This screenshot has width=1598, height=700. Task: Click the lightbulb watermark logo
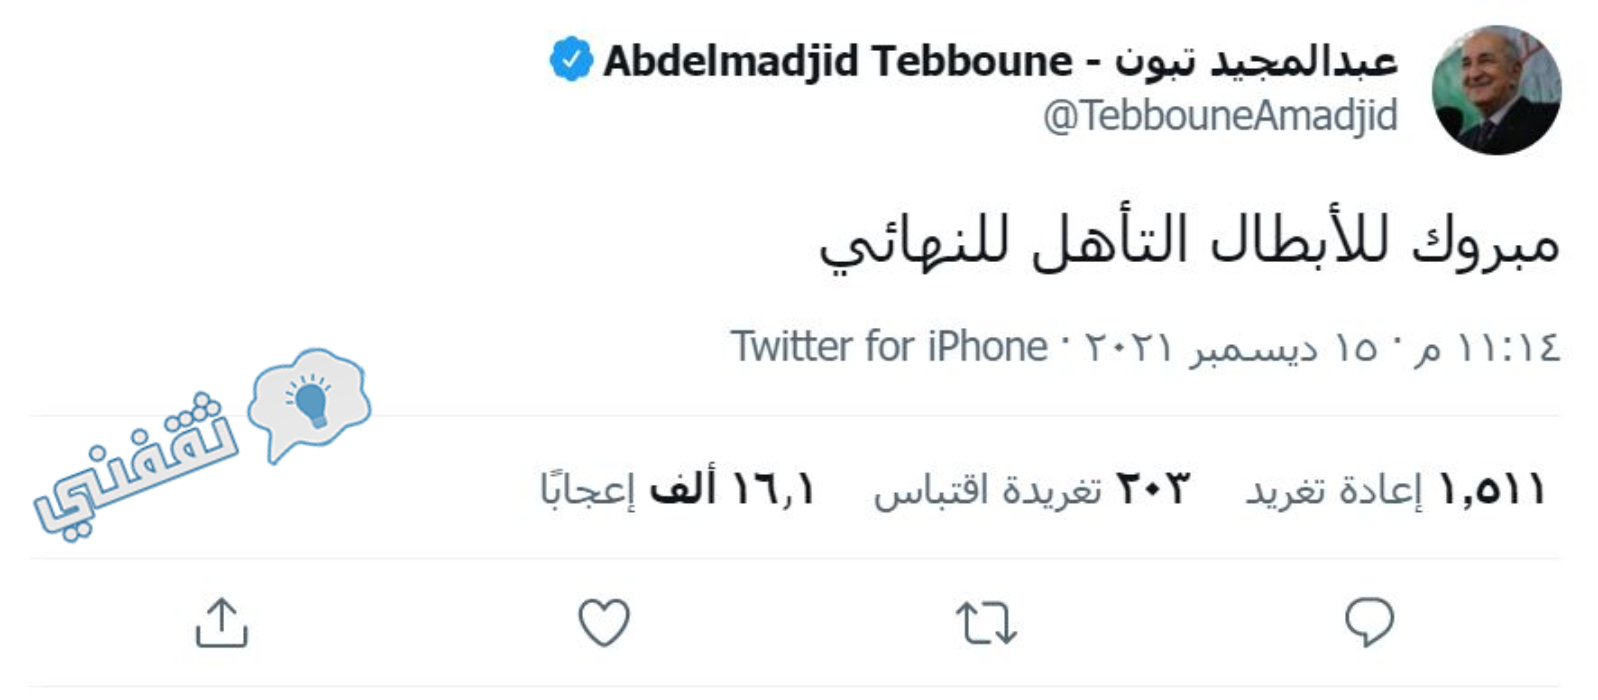coord(309,402)
